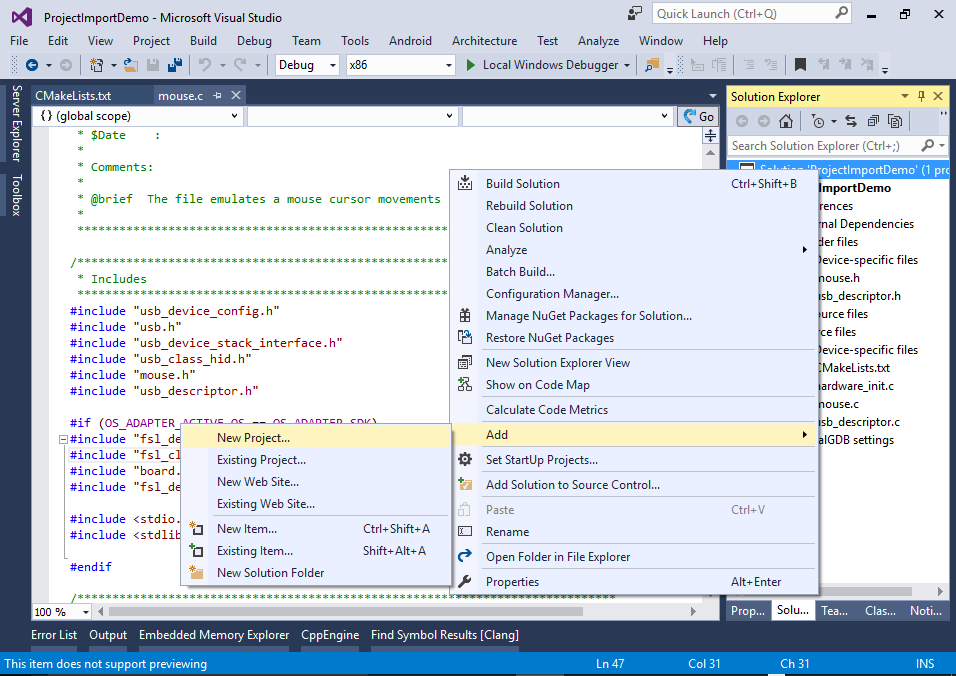956x676 pixels.
Task: Click the Navigate Backward toolbar arrow
Action: click(x=32, y=65)
